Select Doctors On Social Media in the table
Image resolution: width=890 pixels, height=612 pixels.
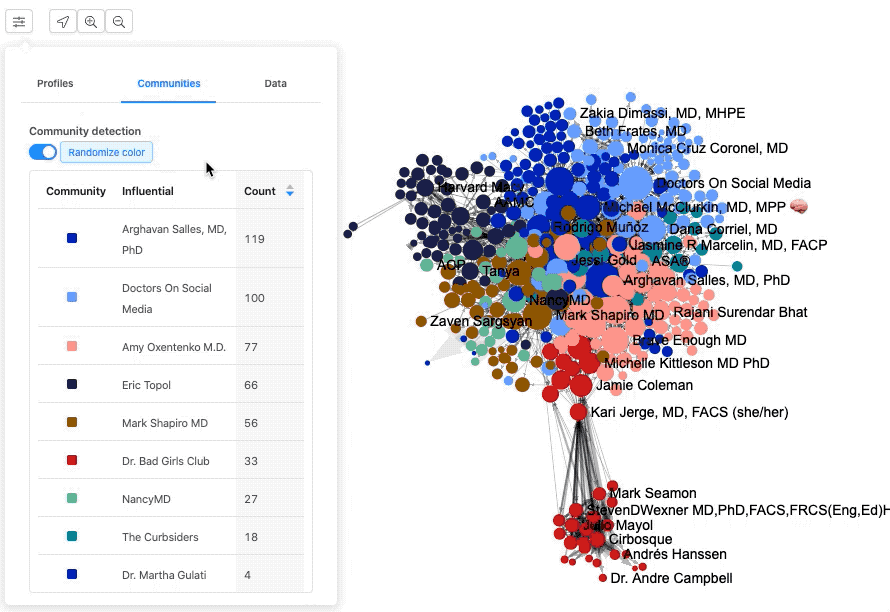[x=167, y=299]
